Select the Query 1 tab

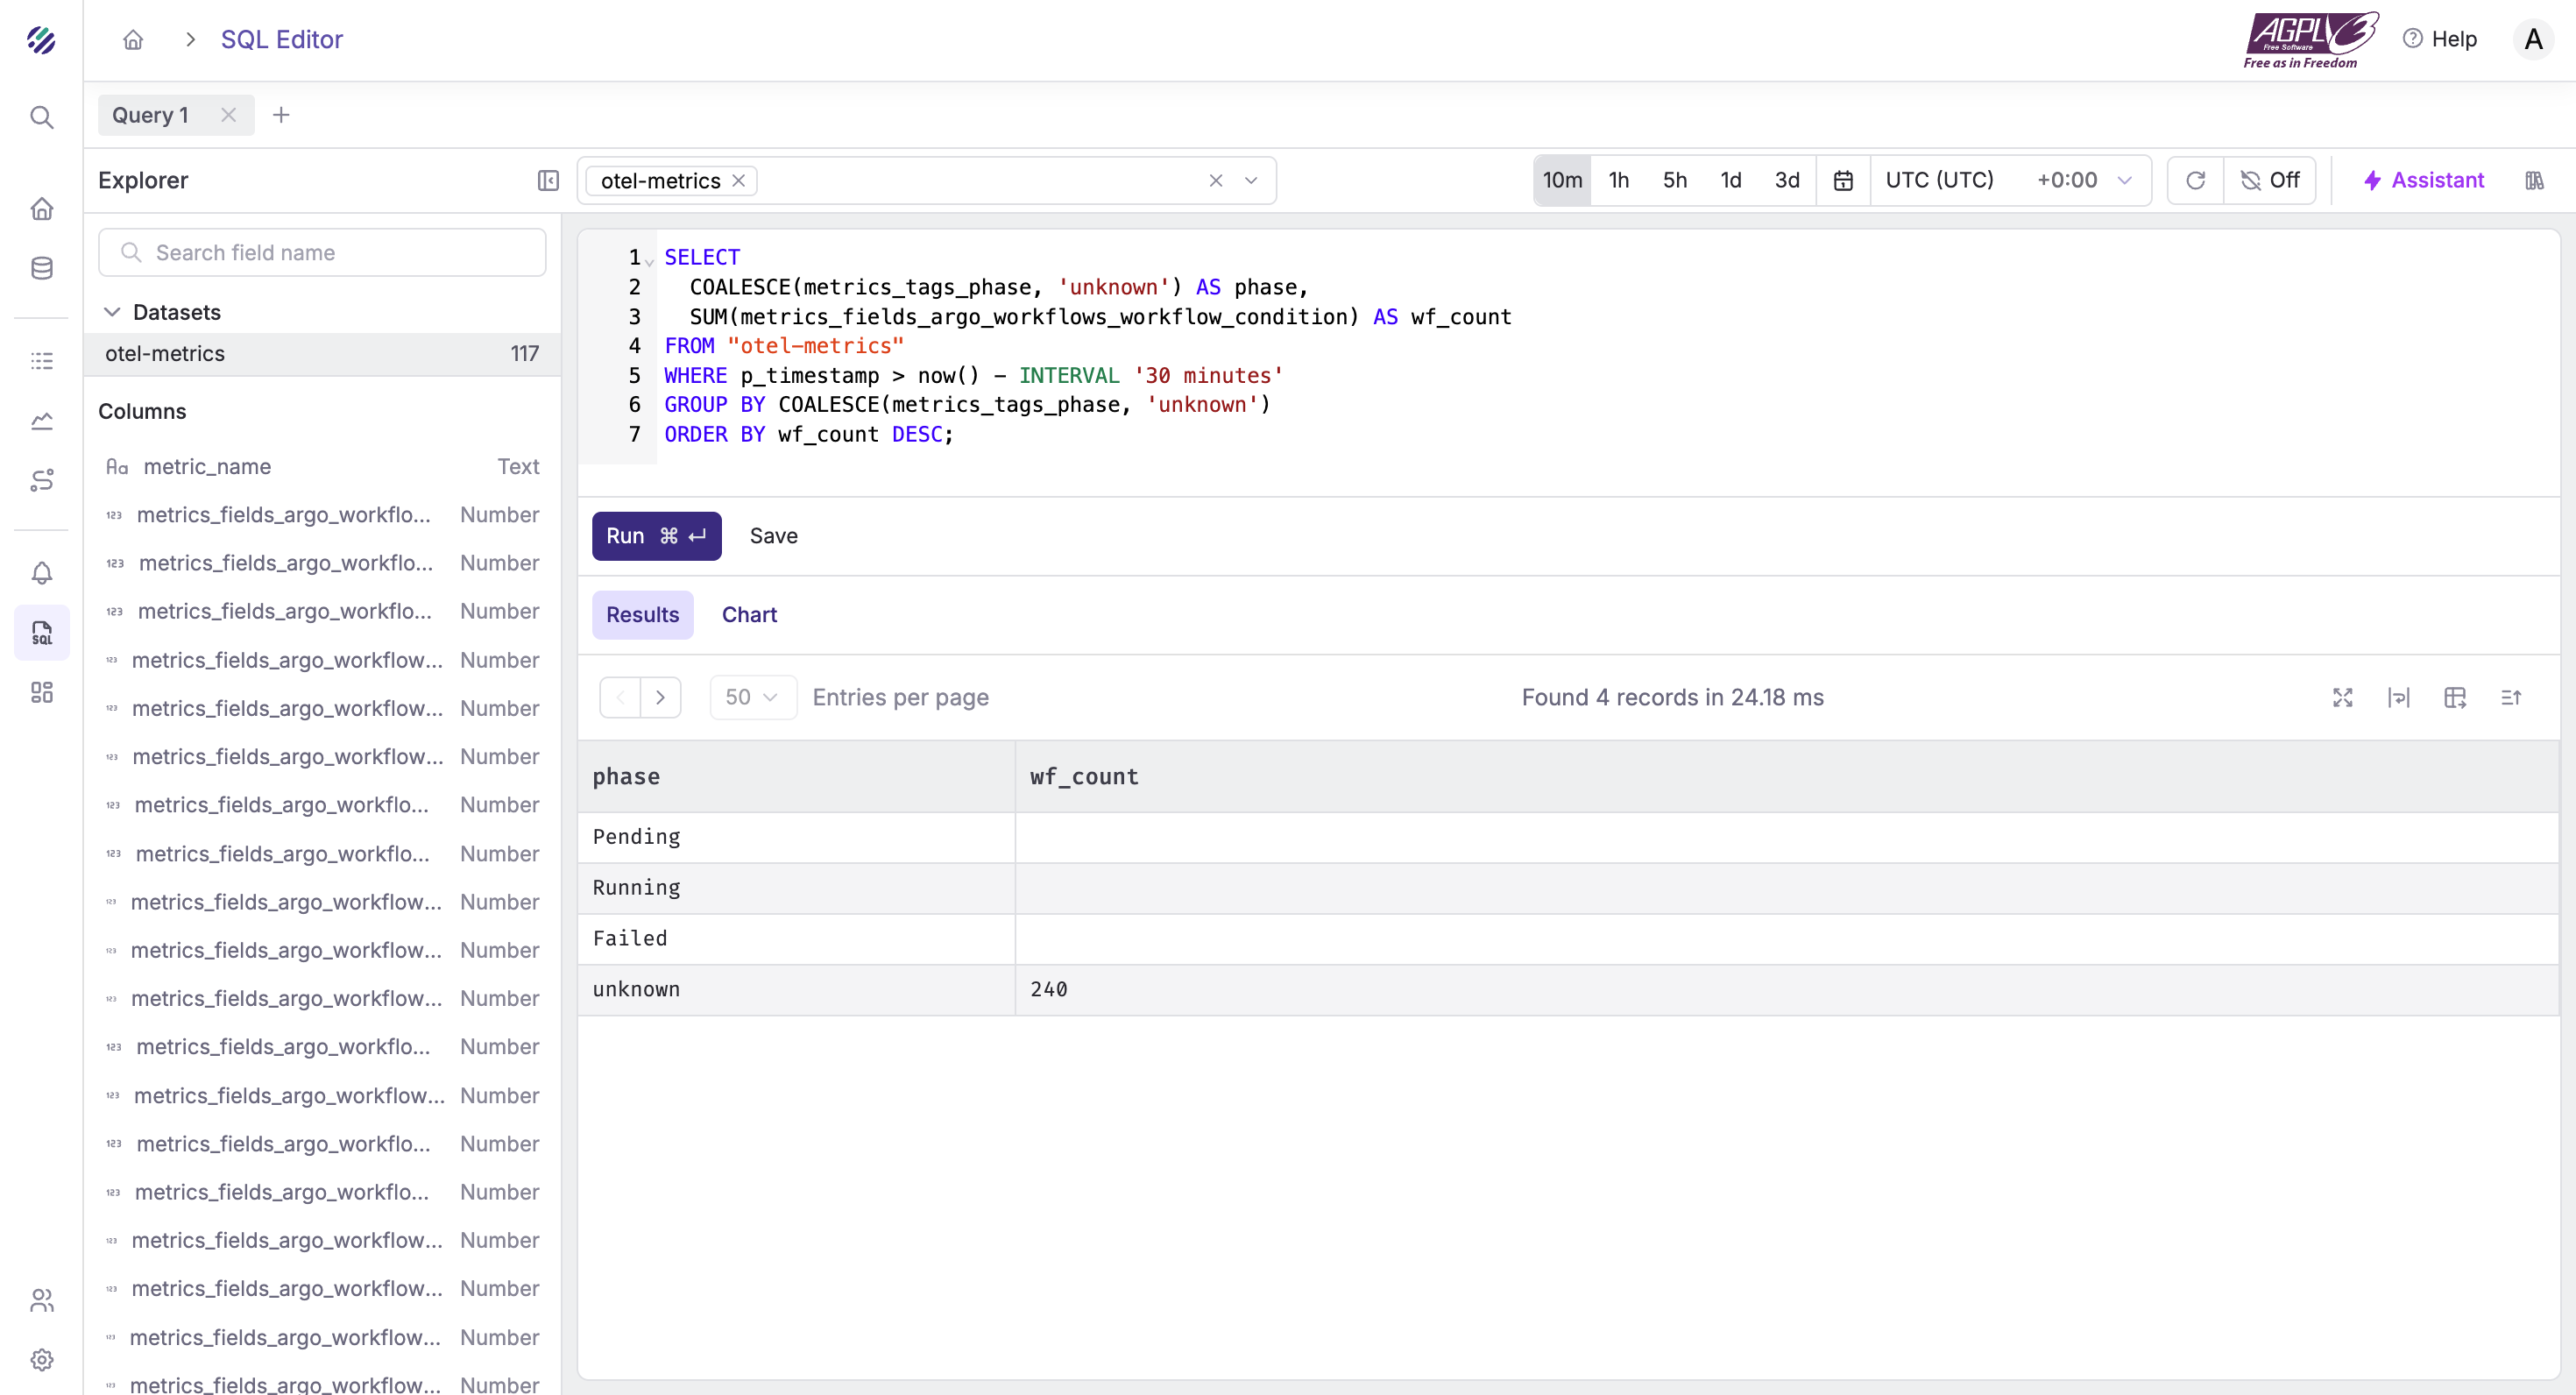[150, 115]
